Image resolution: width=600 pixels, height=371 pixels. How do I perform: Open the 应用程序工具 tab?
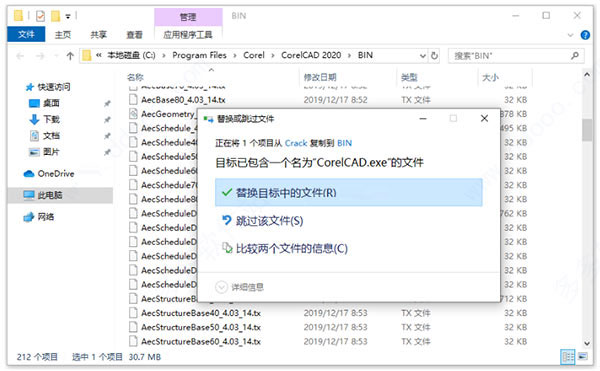tap(188, 35)
